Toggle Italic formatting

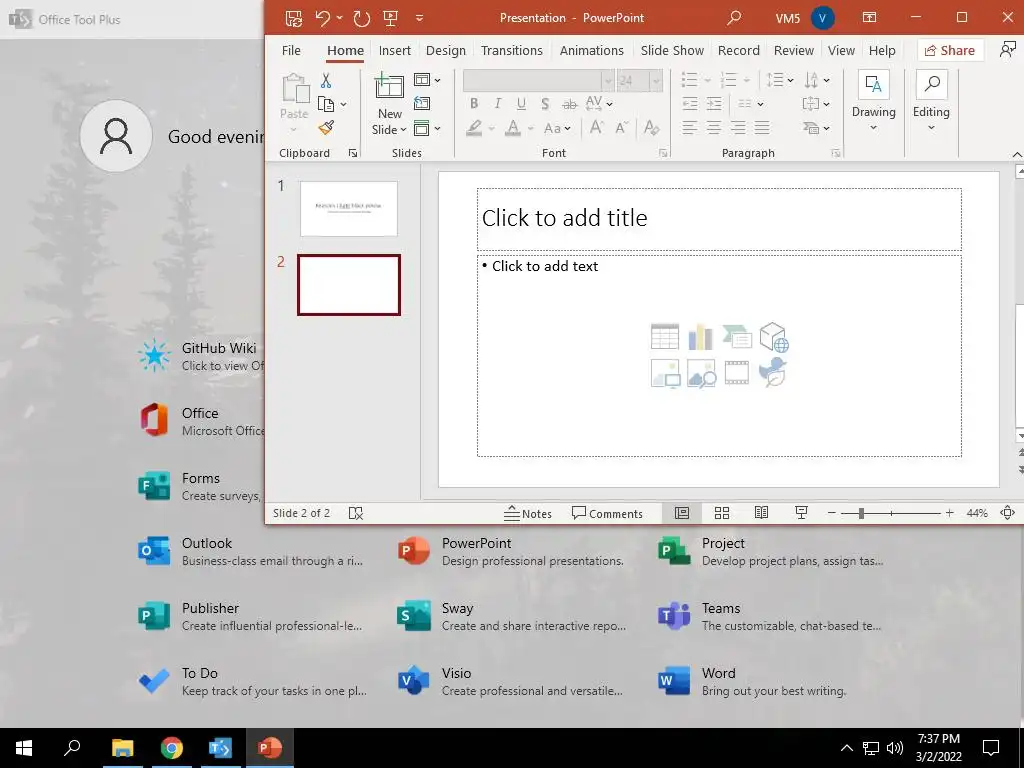click(498, 103)
